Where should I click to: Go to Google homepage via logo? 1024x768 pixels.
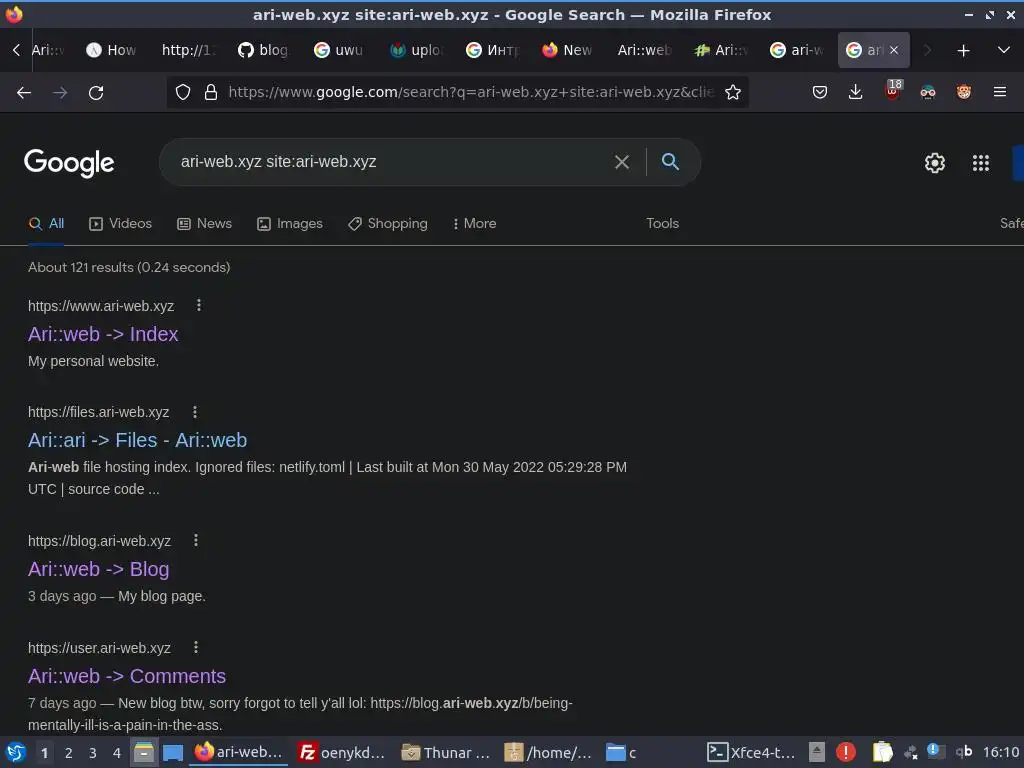[x=69, y=163]
